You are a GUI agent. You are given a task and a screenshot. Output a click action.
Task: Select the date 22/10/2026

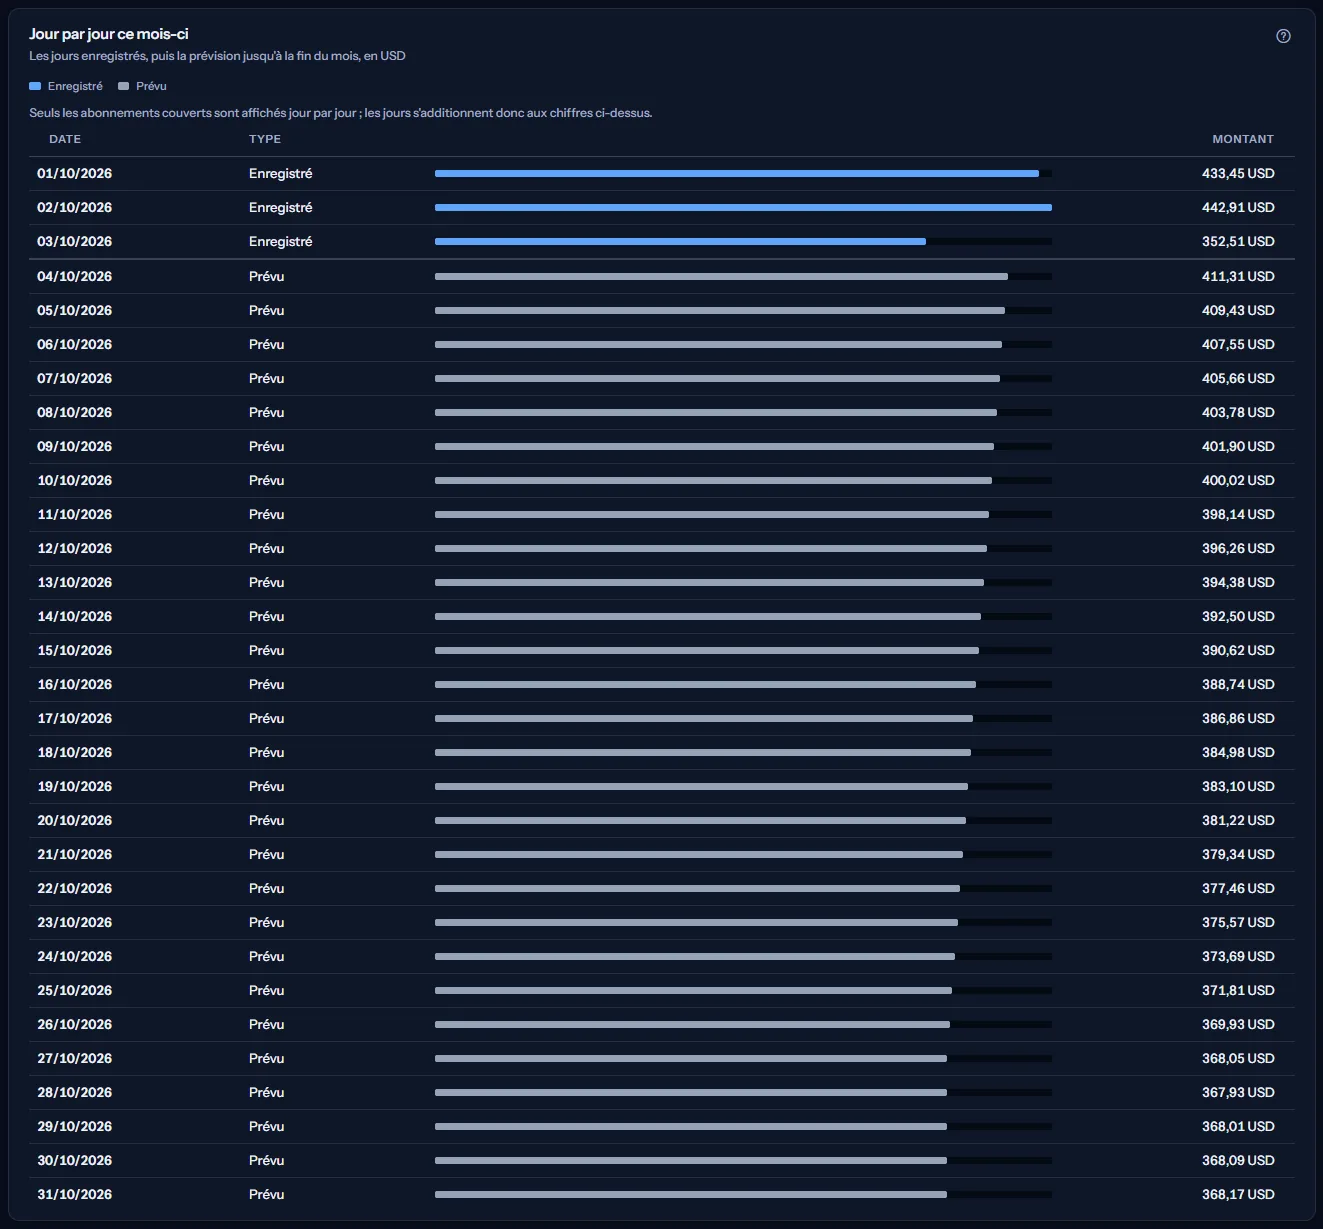[75, 888]
